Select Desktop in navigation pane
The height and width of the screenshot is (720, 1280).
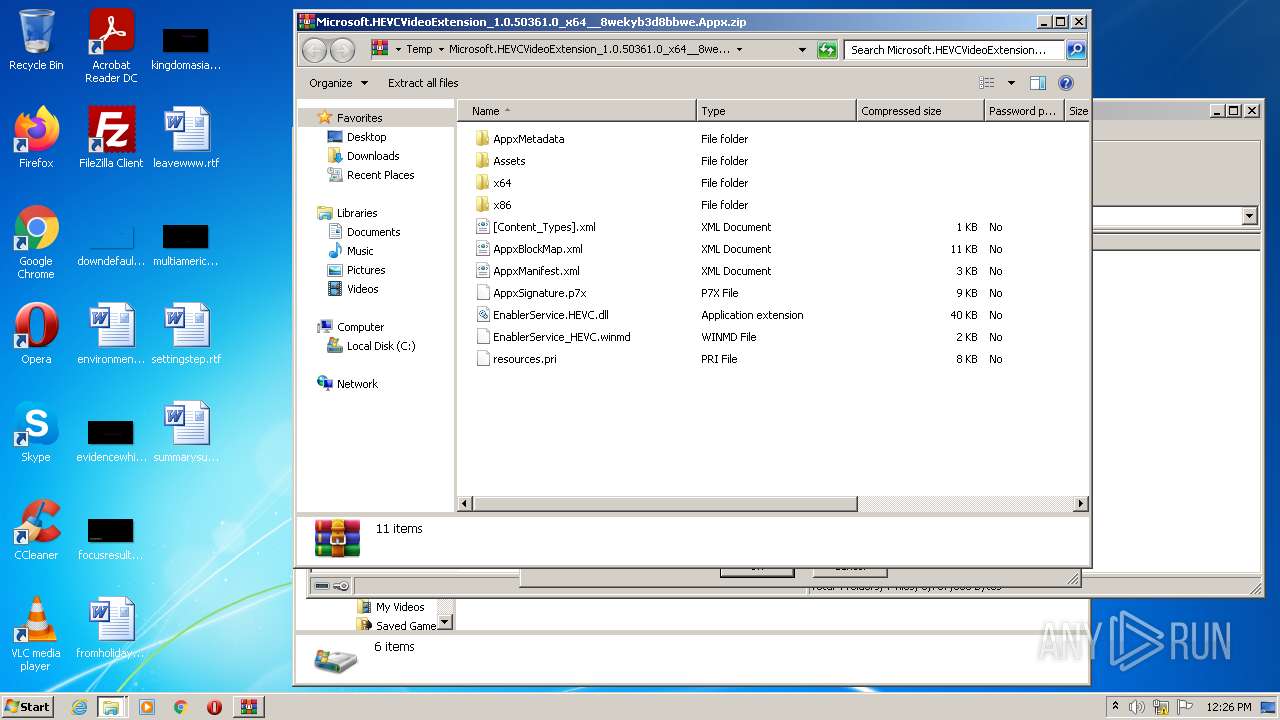[366, 137]
